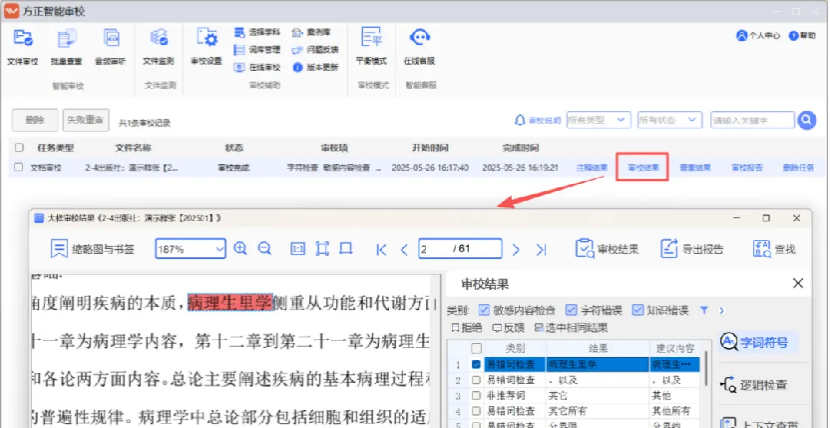830x428 pixels.
Task: Fit page to window icon
Action: (x=322, y=249)
